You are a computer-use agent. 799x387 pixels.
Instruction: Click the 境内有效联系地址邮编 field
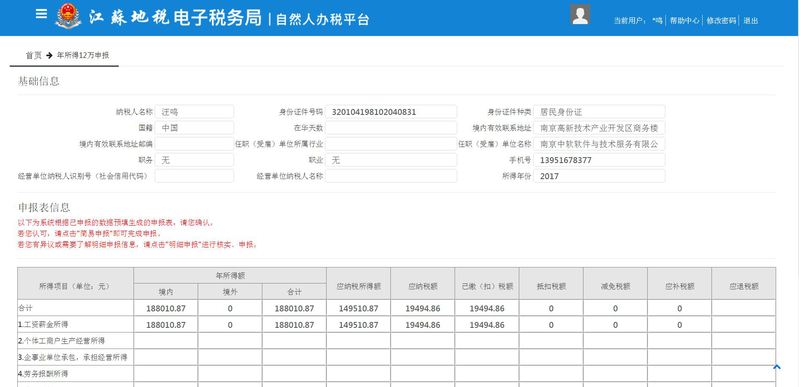[194, 144]
